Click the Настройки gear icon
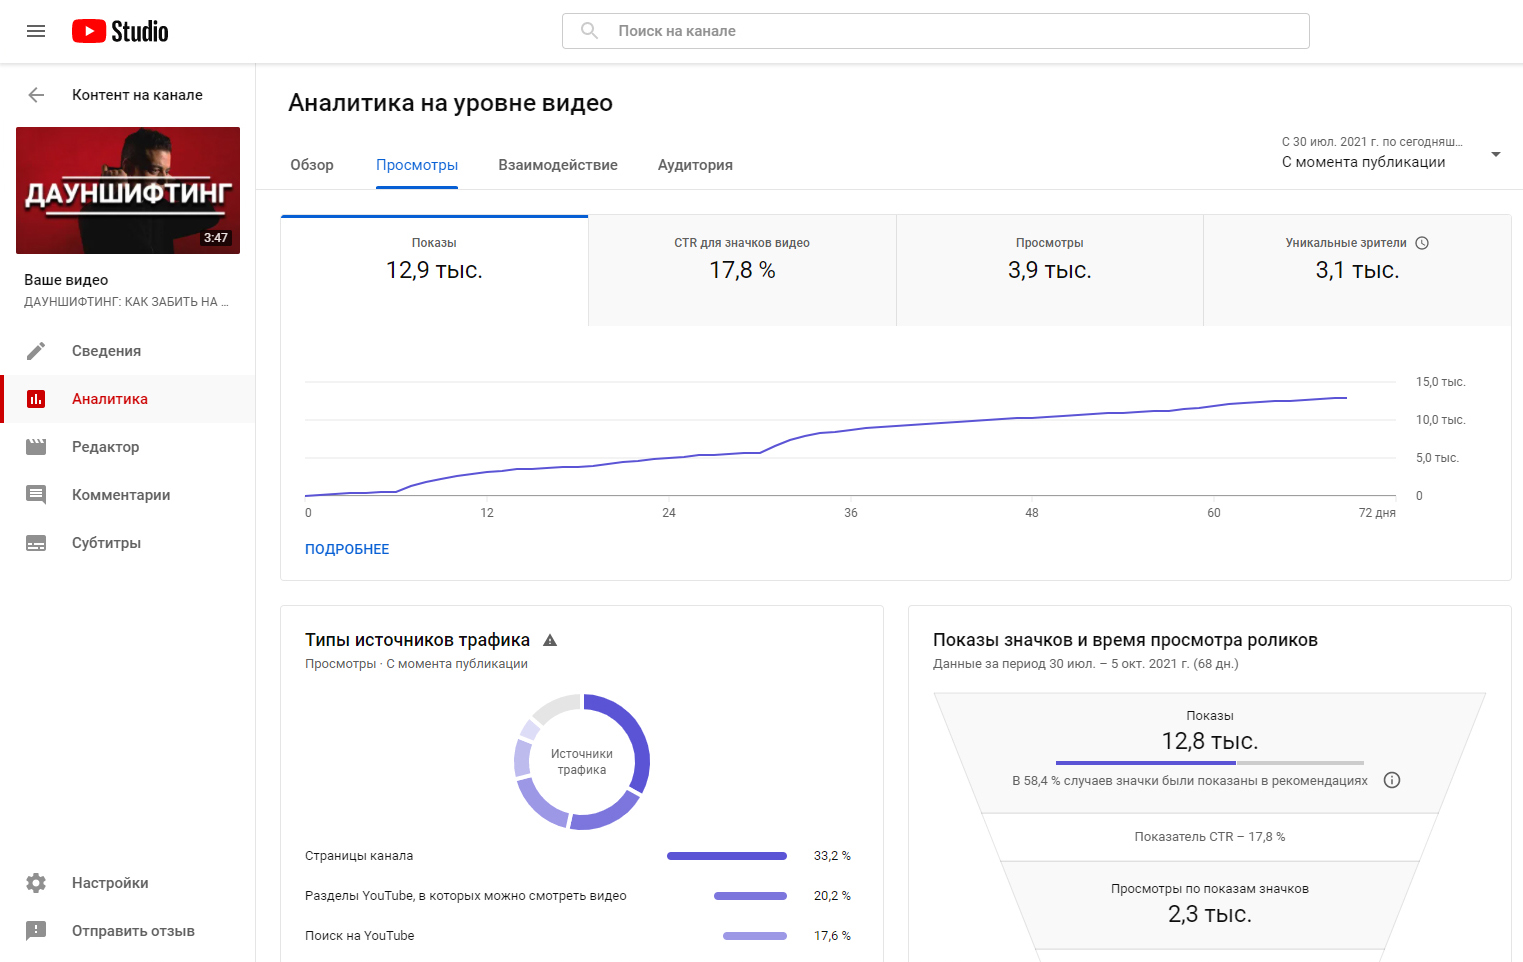Screen dimensions: 1523x962 coord(36,883)
